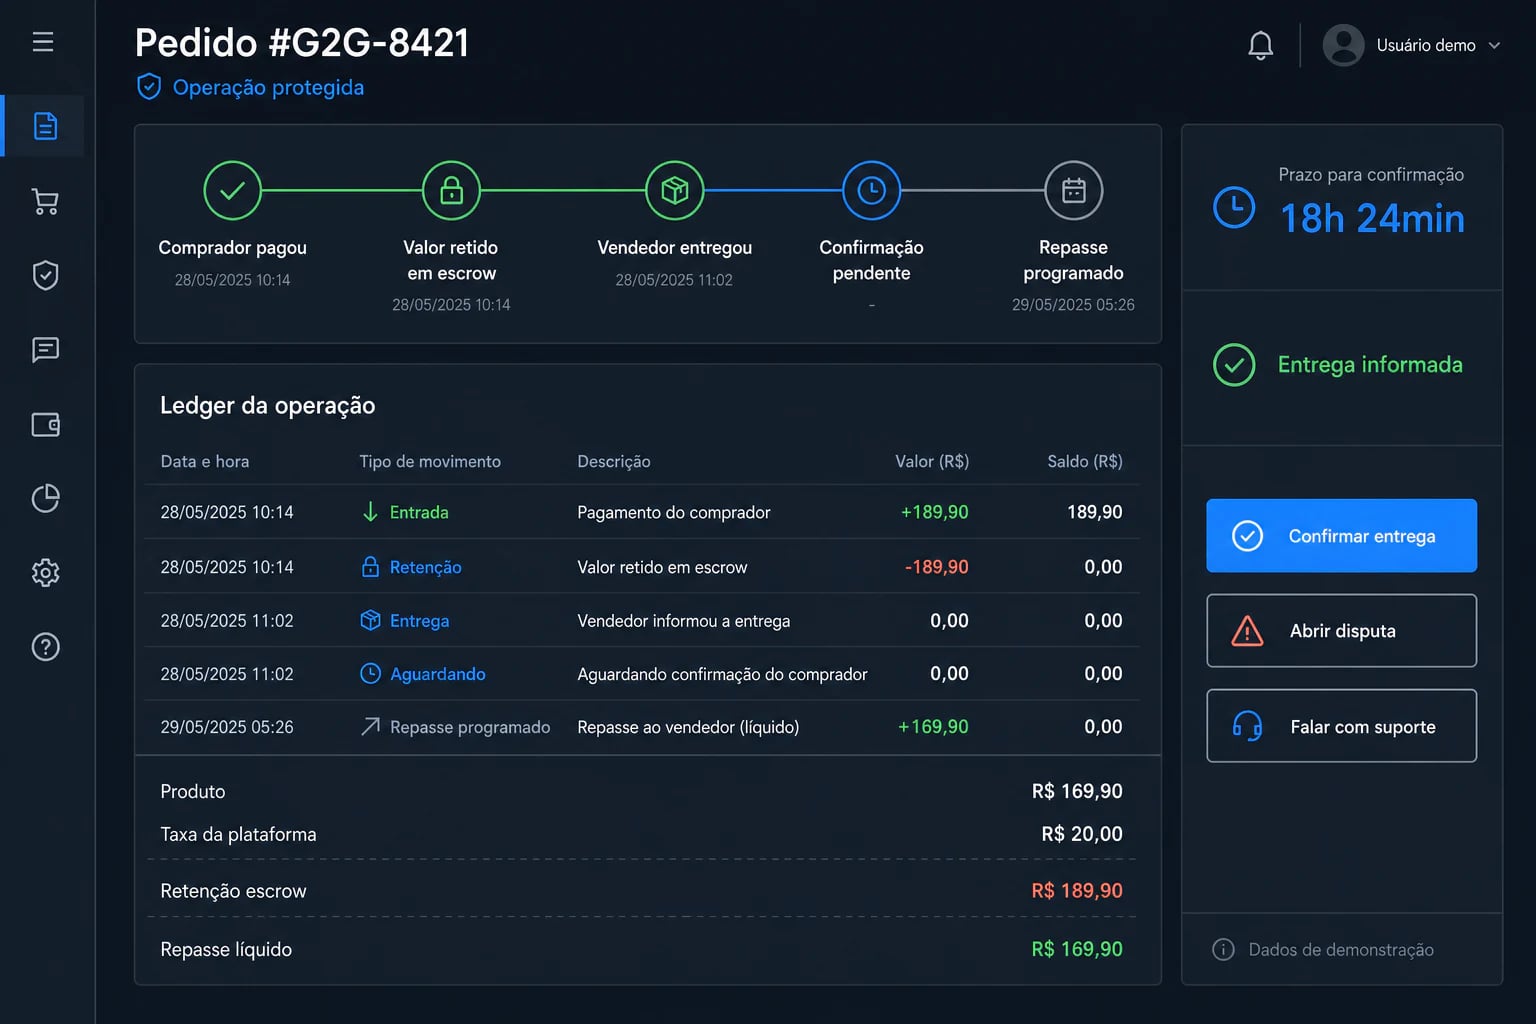Click the Operação protegida shield icon
Viewport: 1536px width, 1024px height.
148,87
